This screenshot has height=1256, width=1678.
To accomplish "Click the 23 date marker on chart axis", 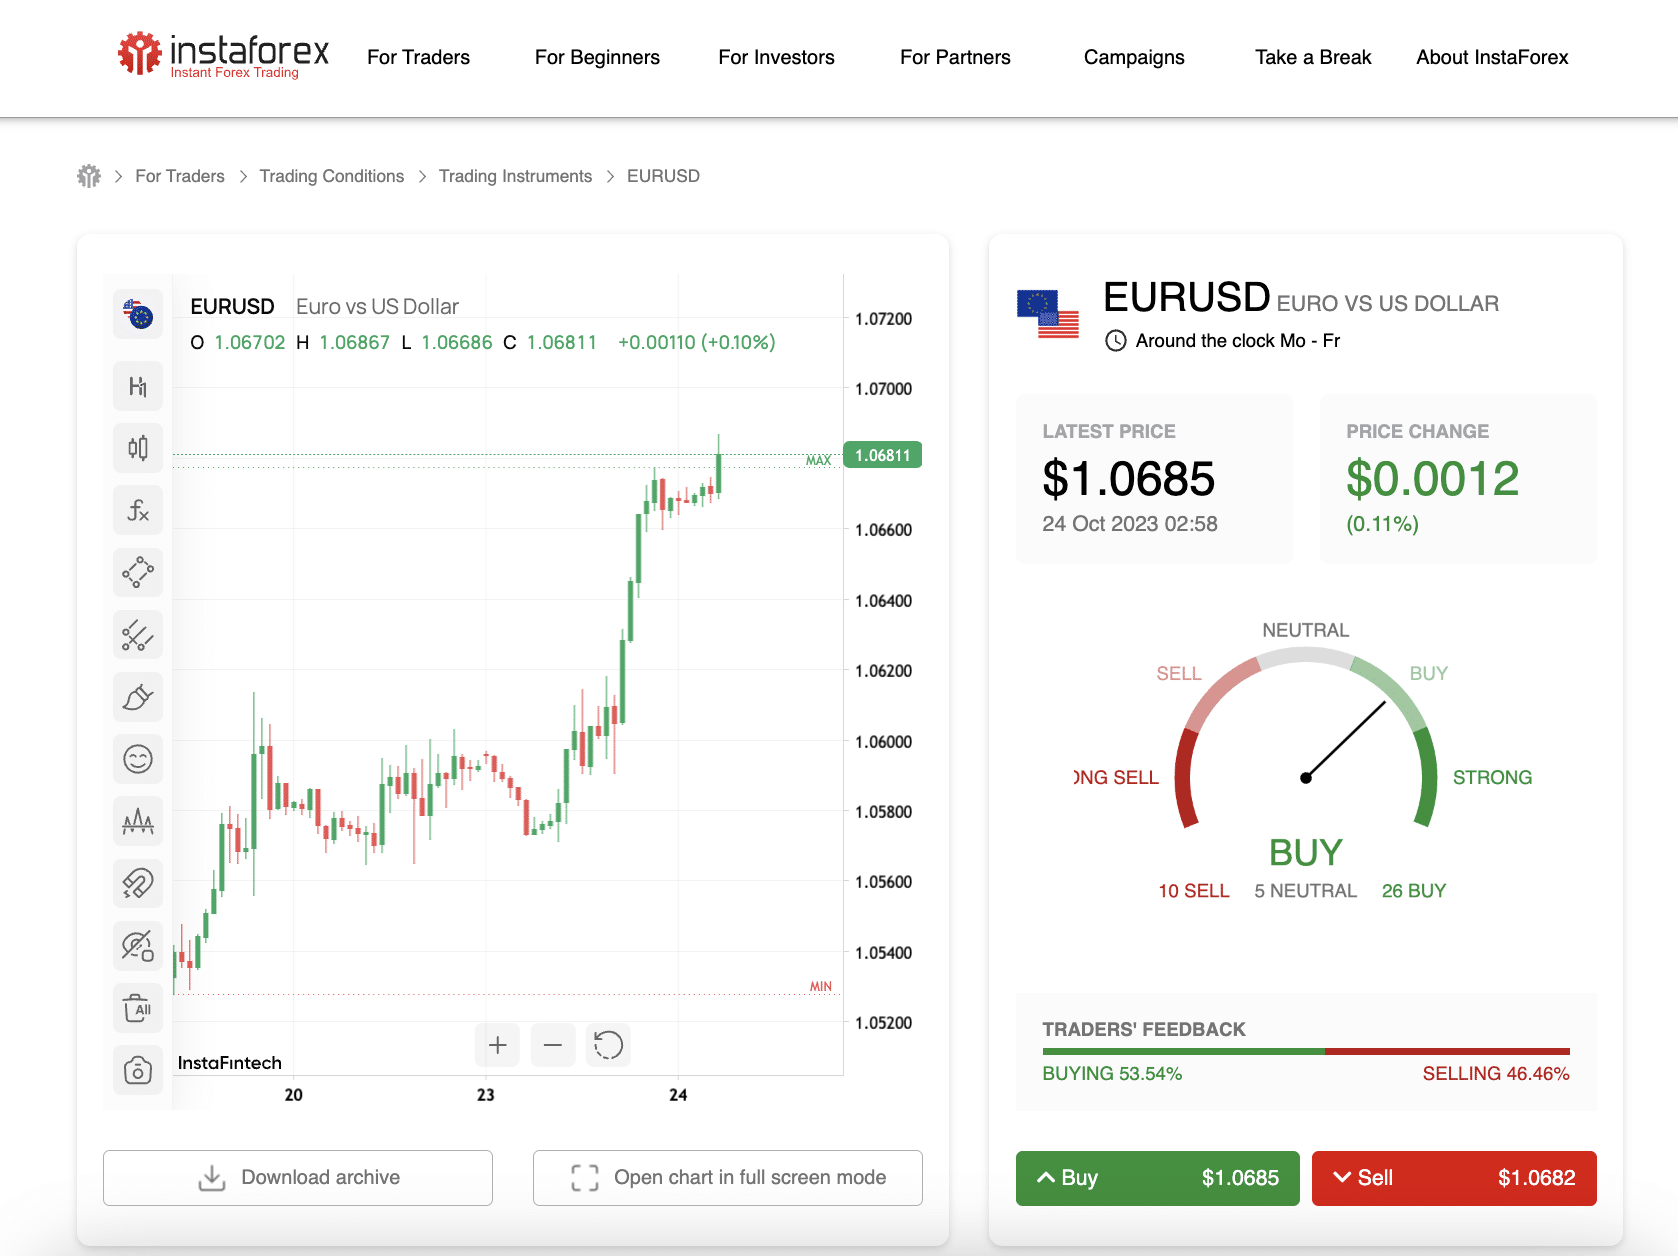I will coord(486,1095).
